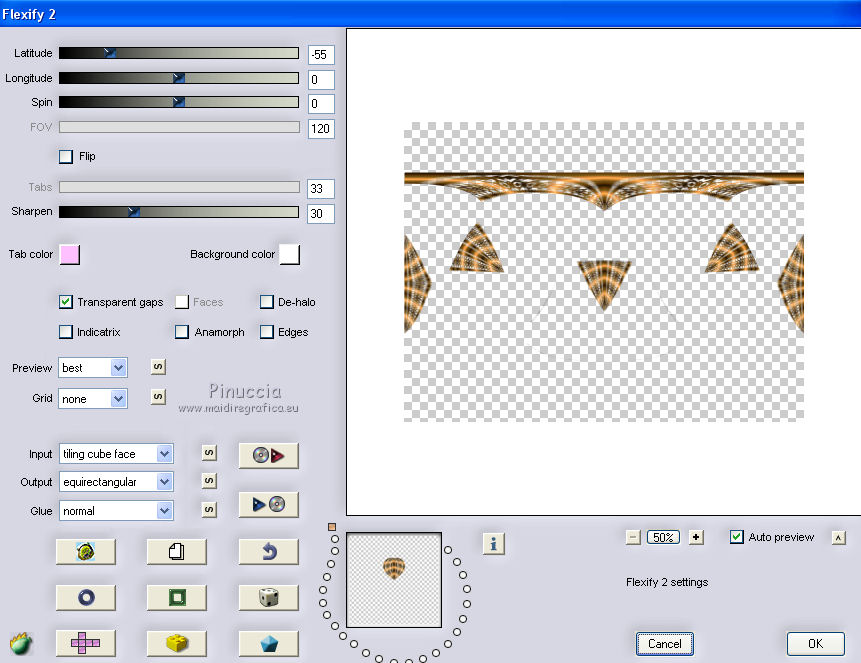Click the S button beside Glue
Screen dimensions: 861x663
pos(209,510)
